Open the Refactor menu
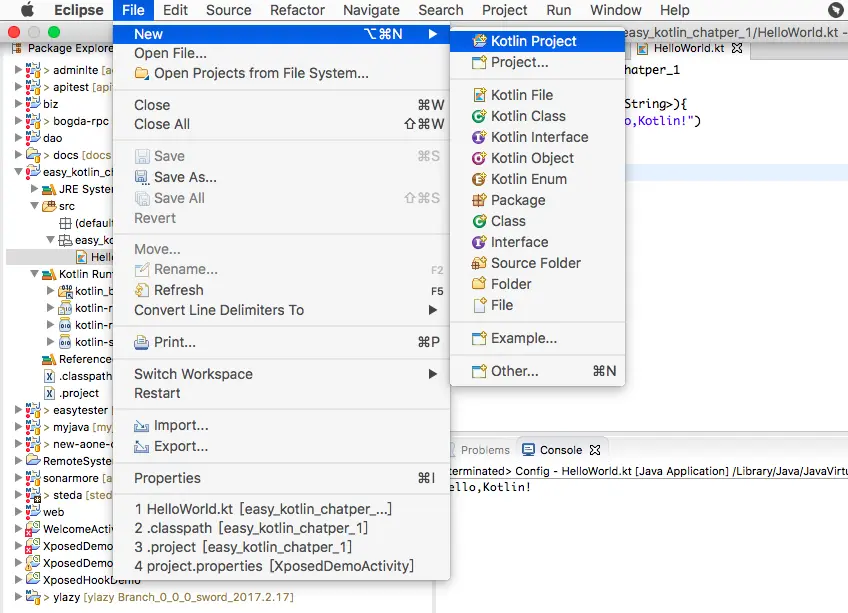Viewport: 848px width, 613px height. pyautogui.click(x=297, y=10)
